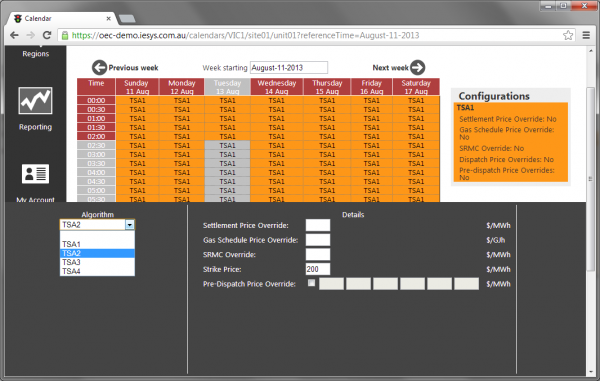Toggle the Pre-Dispatch Price Override checkbox
The height and width of the screenshot is (381, 600).
311,283
